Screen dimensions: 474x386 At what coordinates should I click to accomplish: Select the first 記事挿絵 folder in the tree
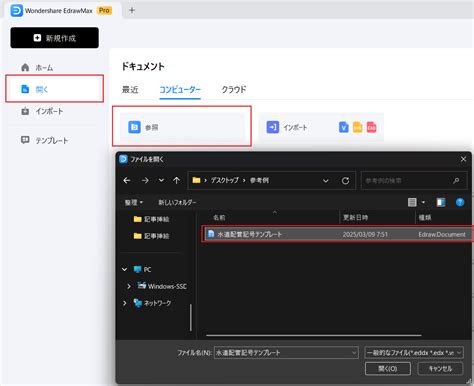pyautogui.click(x=151, y=219)
